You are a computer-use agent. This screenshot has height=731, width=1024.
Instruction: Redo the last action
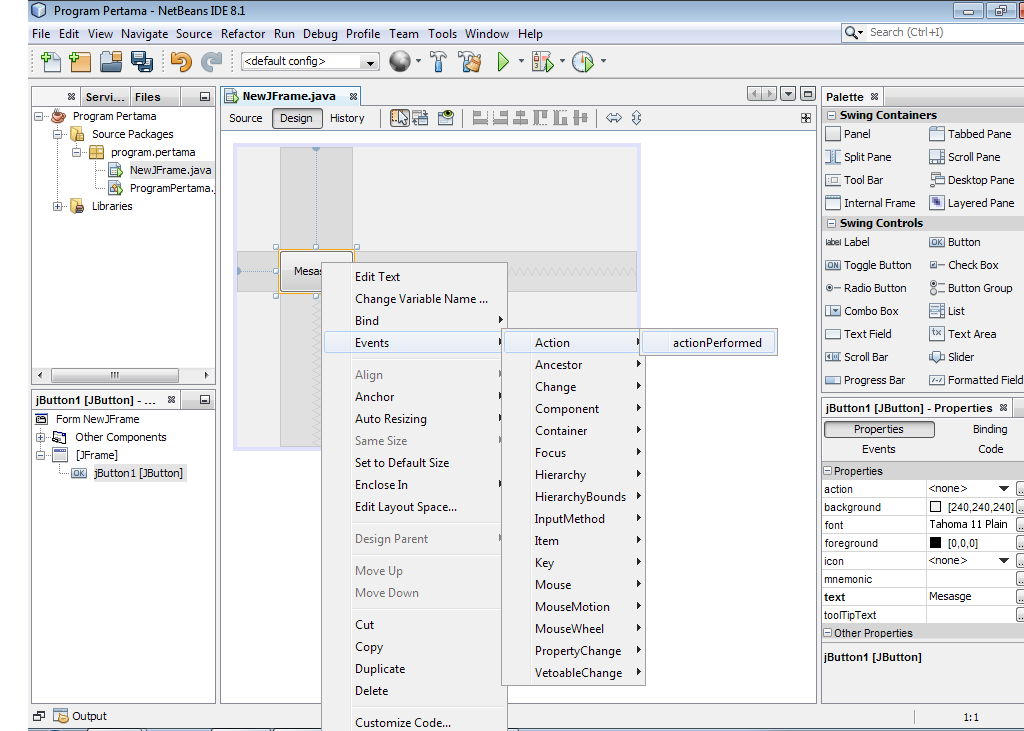[x=211, y=61]
